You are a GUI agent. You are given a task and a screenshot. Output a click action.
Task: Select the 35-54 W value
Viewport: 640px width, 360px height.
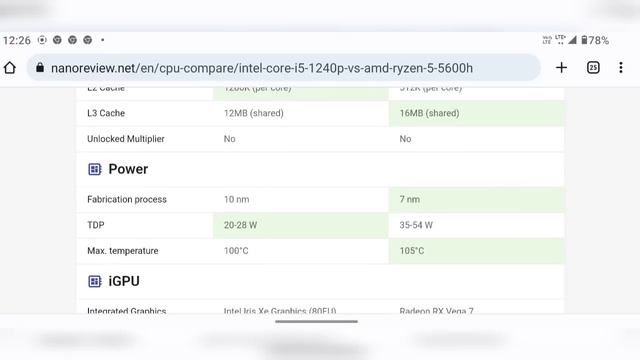tap(416, 225)
